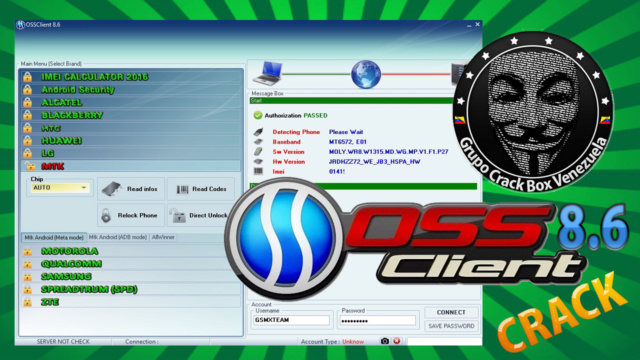This screenshot has width=640, height=360.
Task: Click the CONNECT button
Action: coord(451,312)
